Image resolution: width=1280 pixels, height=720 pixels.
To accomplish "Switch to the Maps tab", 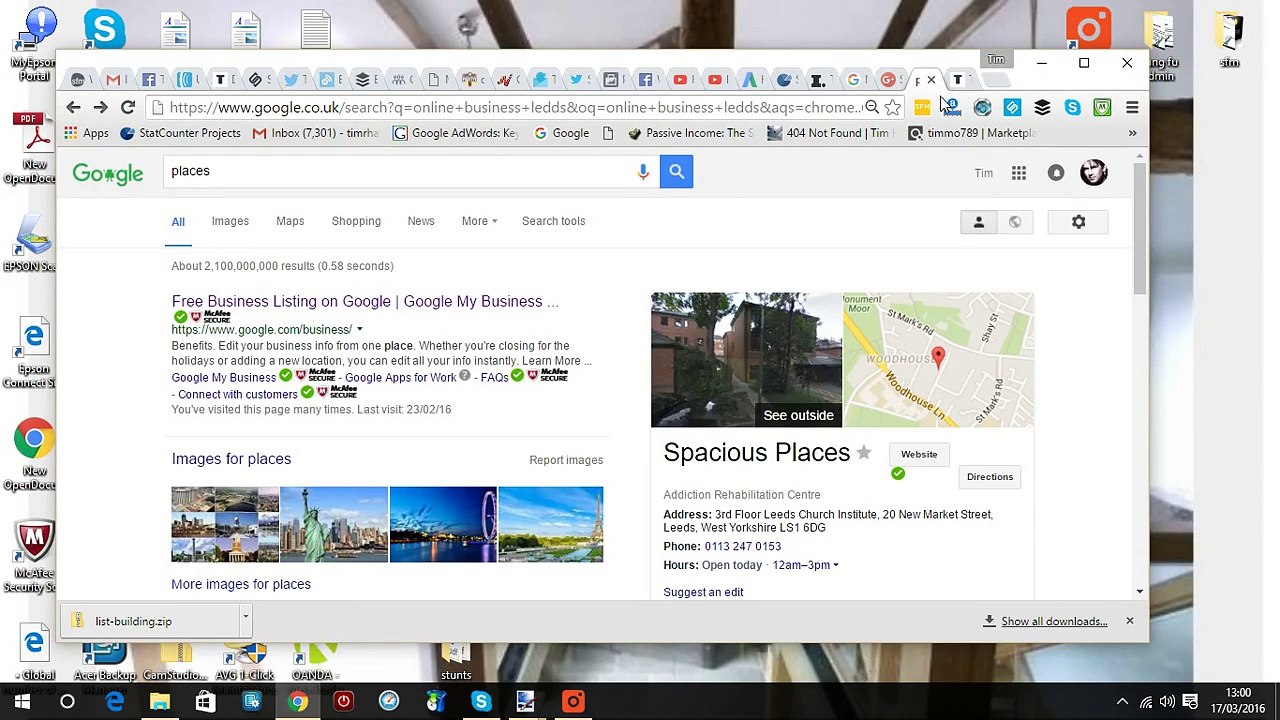I will coord(290,221).
